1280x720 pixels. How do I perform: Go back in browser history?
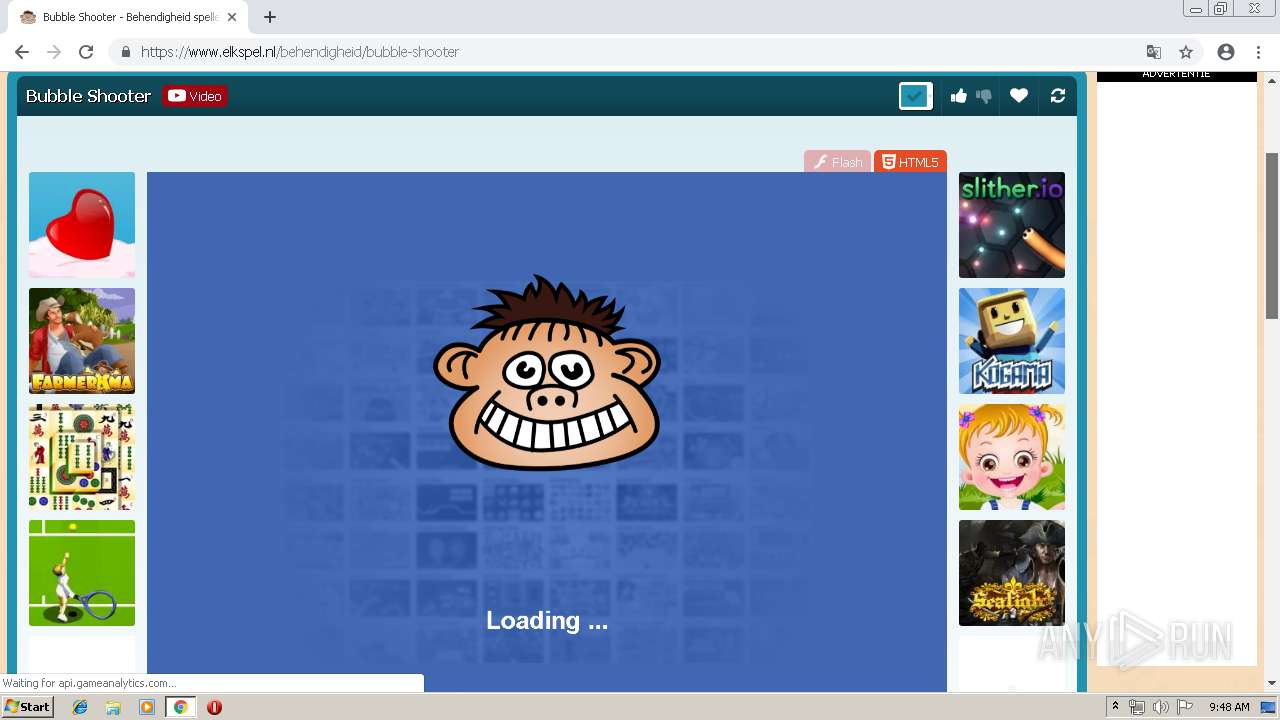pyautogui.click(x=22, y=52)
